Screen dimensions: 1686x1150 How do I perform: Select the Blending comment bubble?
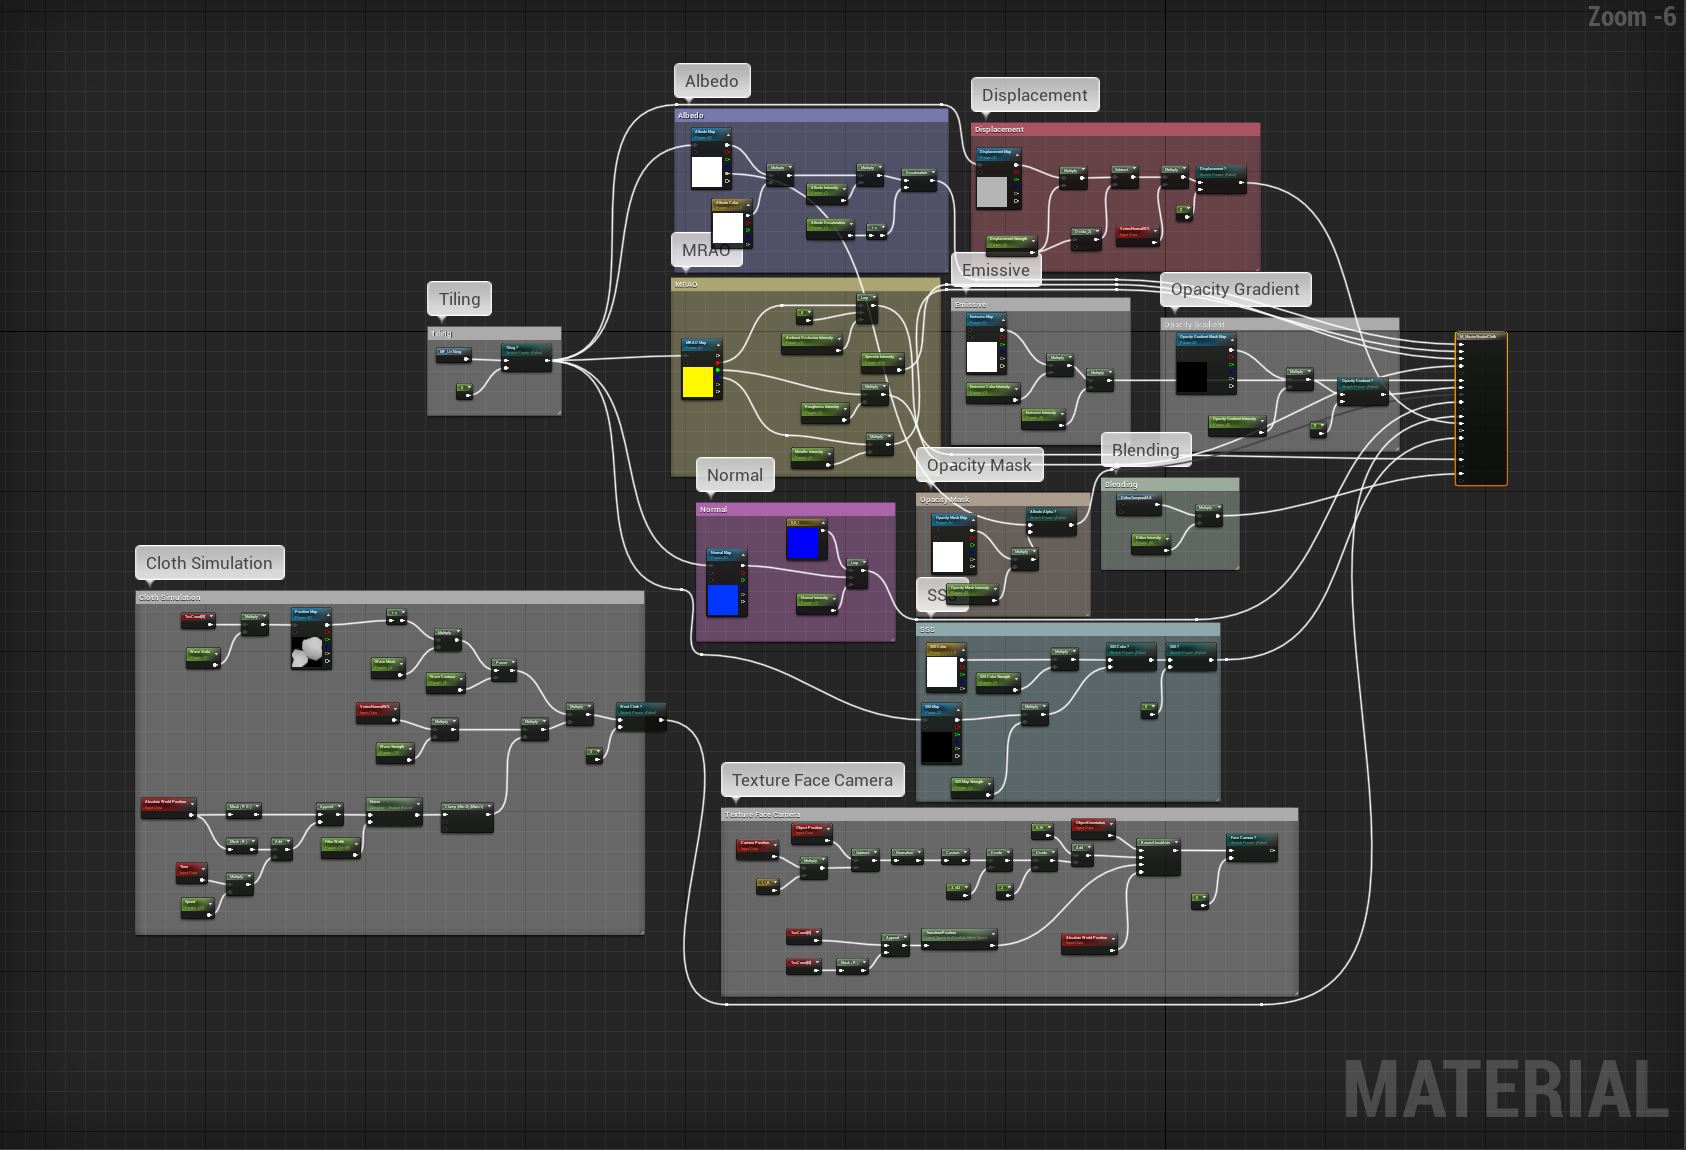click(1146, 450)
